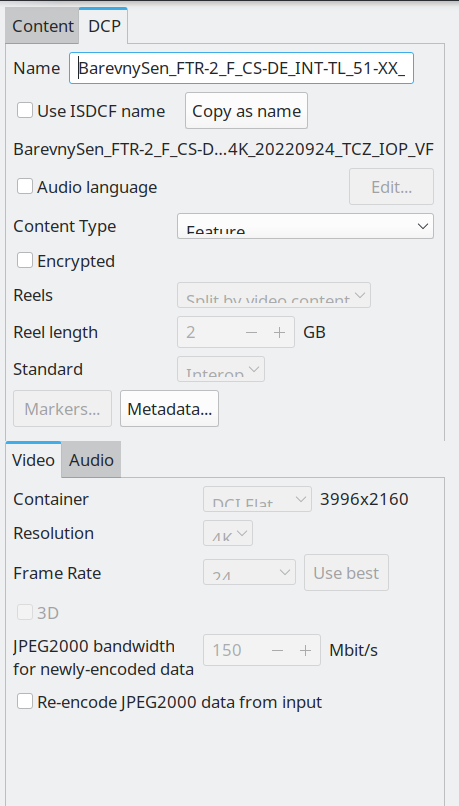
Task: Increase reel length with the plus button
Action: pos(280,333)
